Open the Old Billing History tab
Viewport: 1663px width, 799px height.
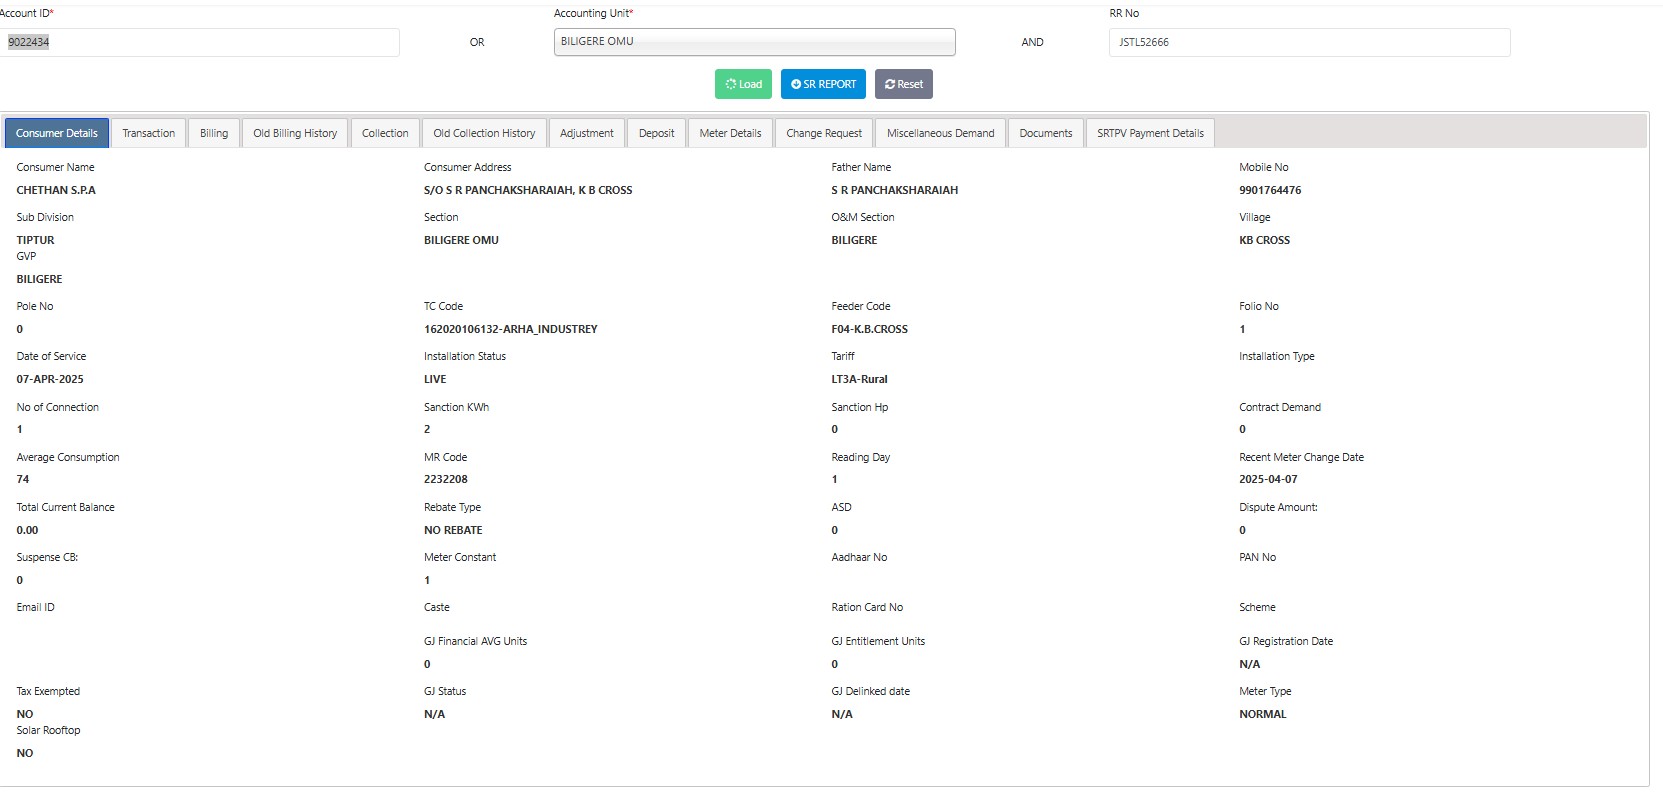[x=295, y=133]
